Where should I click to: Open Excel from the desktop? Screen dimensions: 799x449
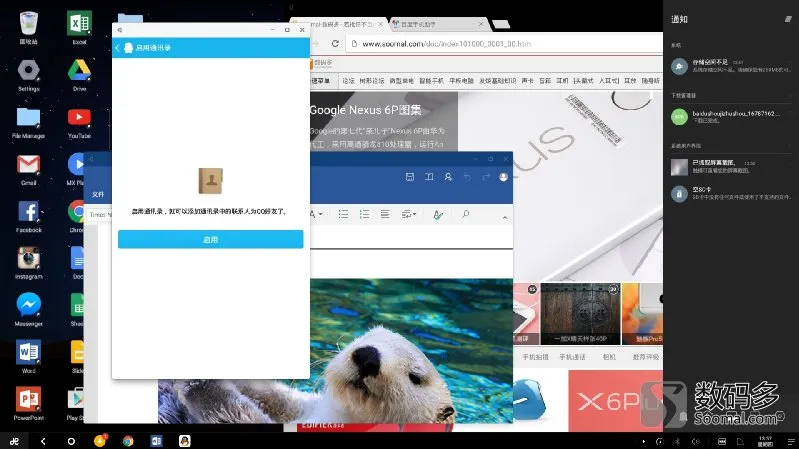point(79,28)
